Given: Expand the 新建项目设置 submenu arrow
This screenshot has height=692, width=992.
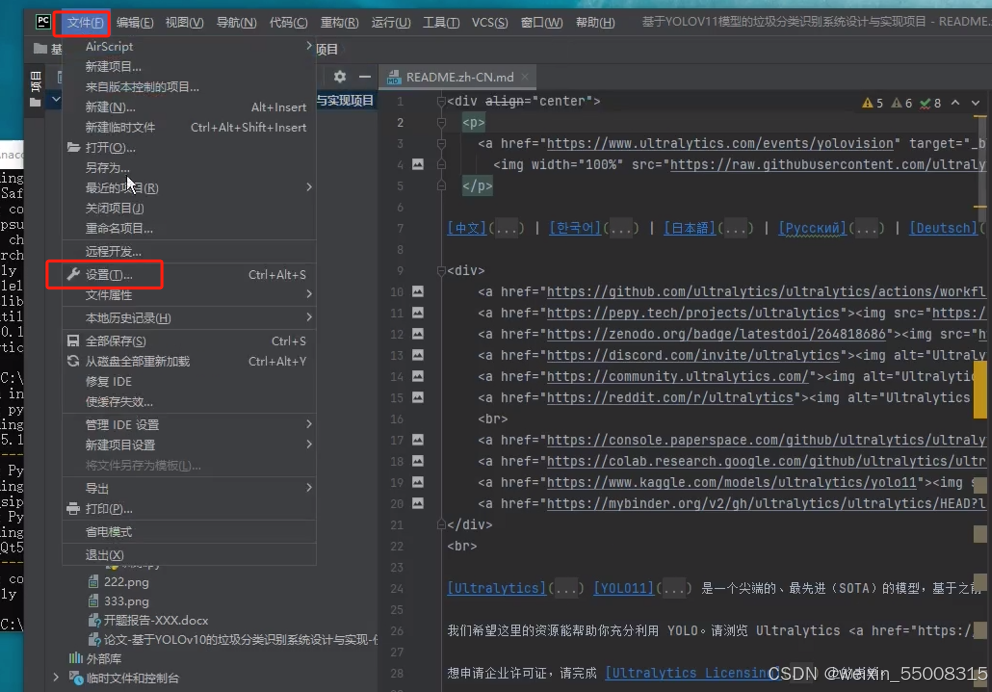Looking at the screenshot, I should 309,444.
